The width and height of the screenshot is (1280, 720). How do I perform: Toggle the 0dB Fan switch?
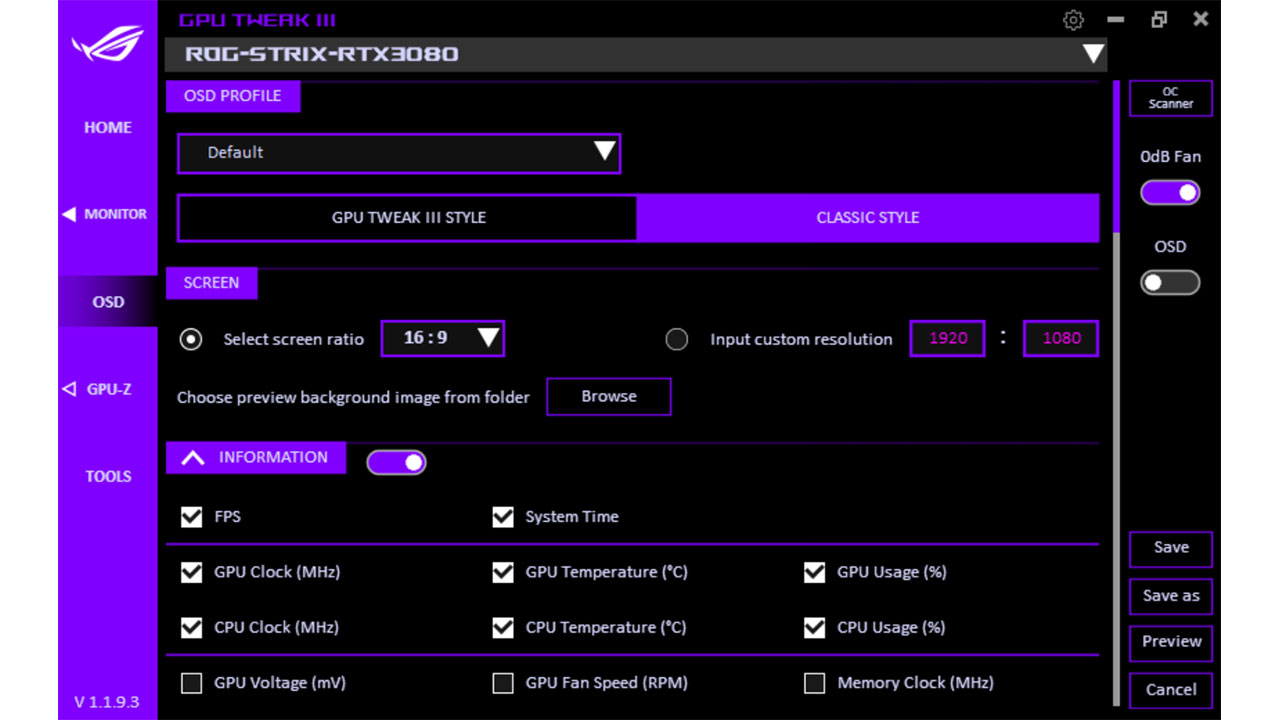[1170, 193]
